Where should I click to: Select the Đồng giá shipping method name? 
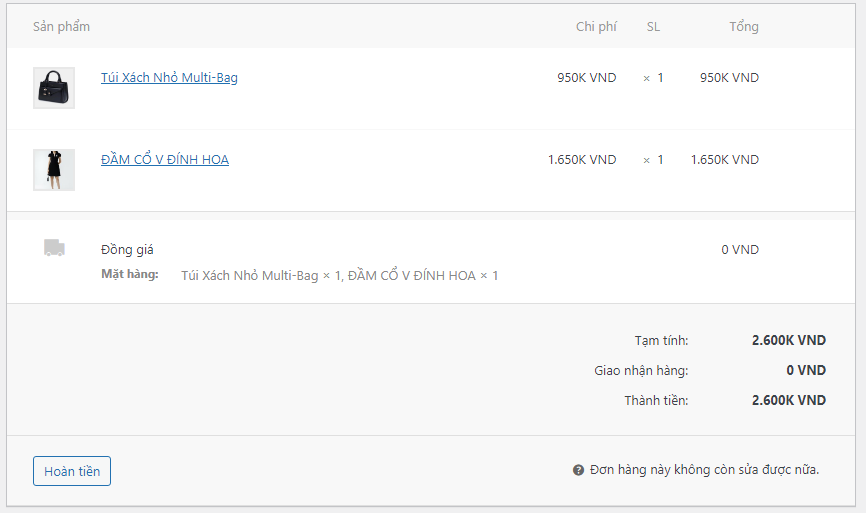point(127,249)
